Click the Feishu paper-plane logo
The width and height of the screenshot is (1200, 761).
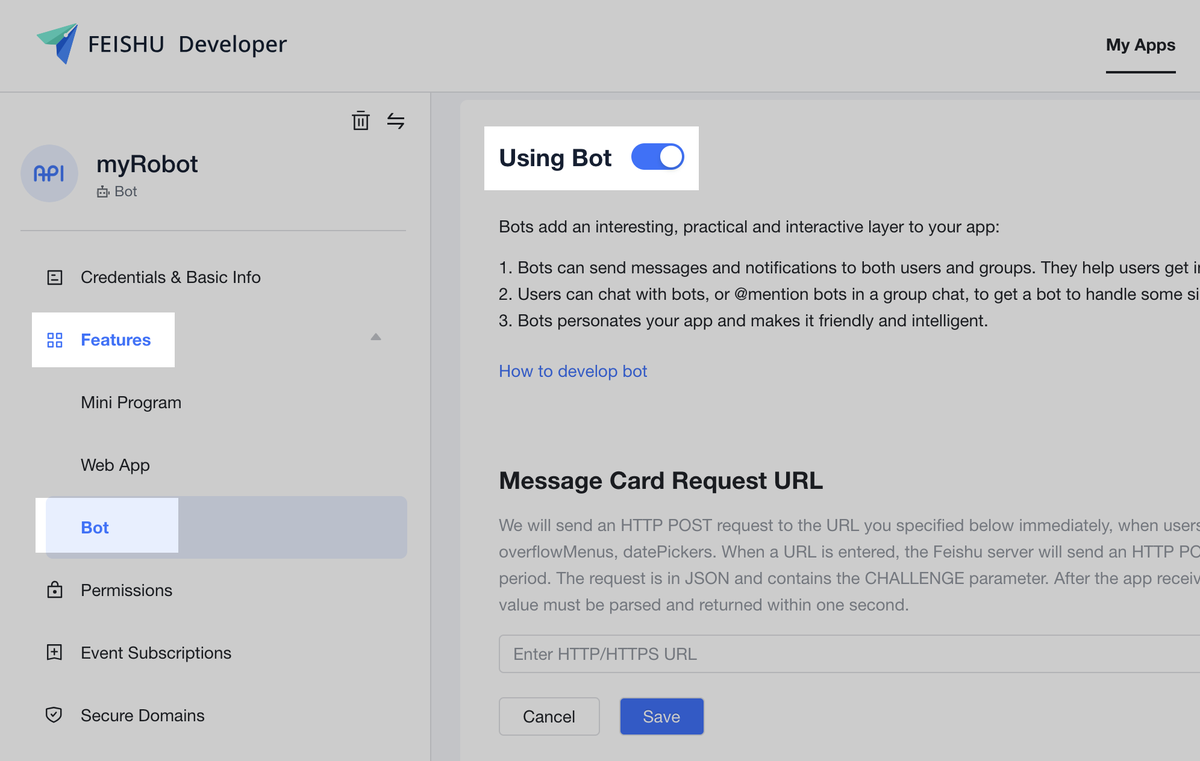click(x=57, y=44)
